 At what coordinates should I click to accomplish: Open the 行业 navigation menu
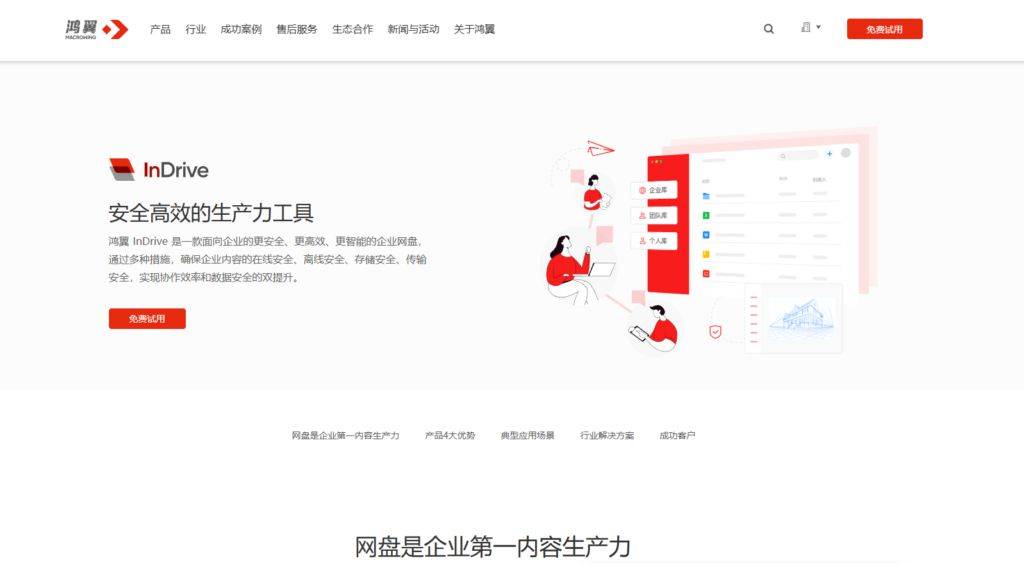(195, 29)
